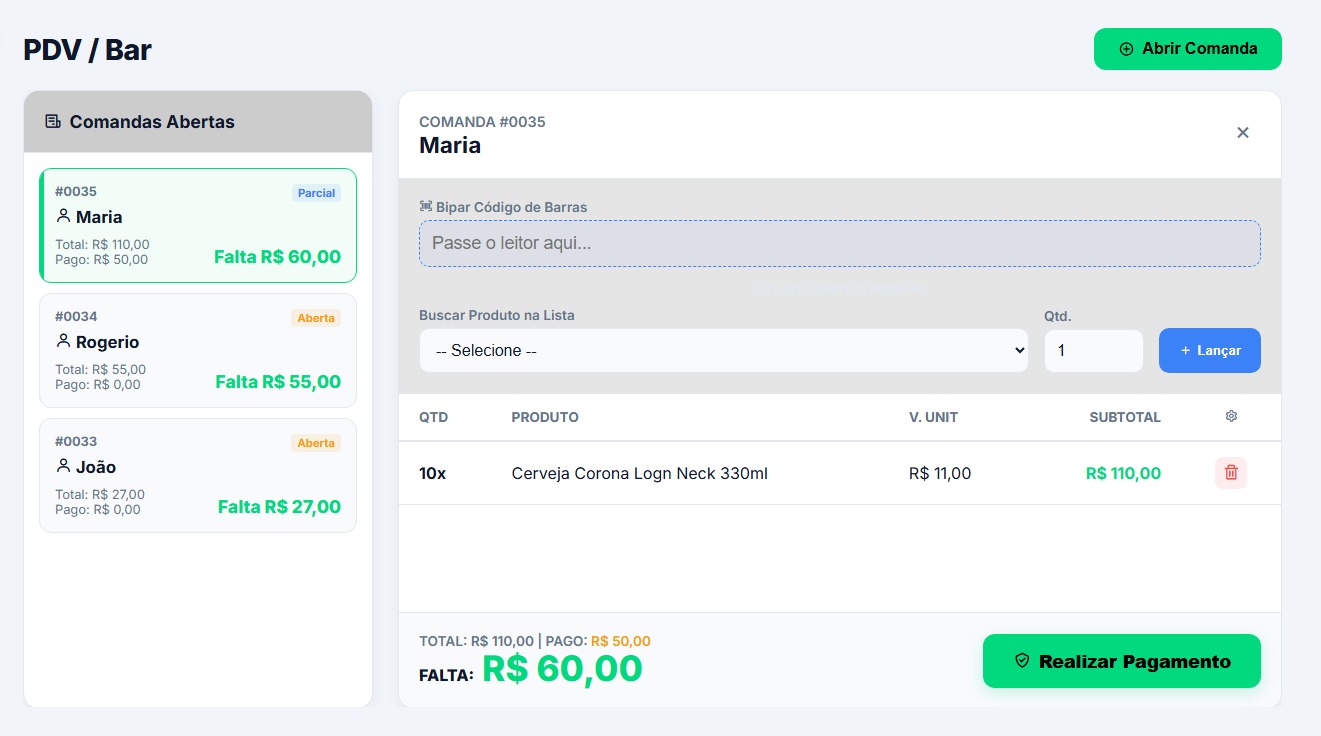1321x736 pixels.
Task: Click the Qtd quantity input field
Action: tap(1093, 350)
